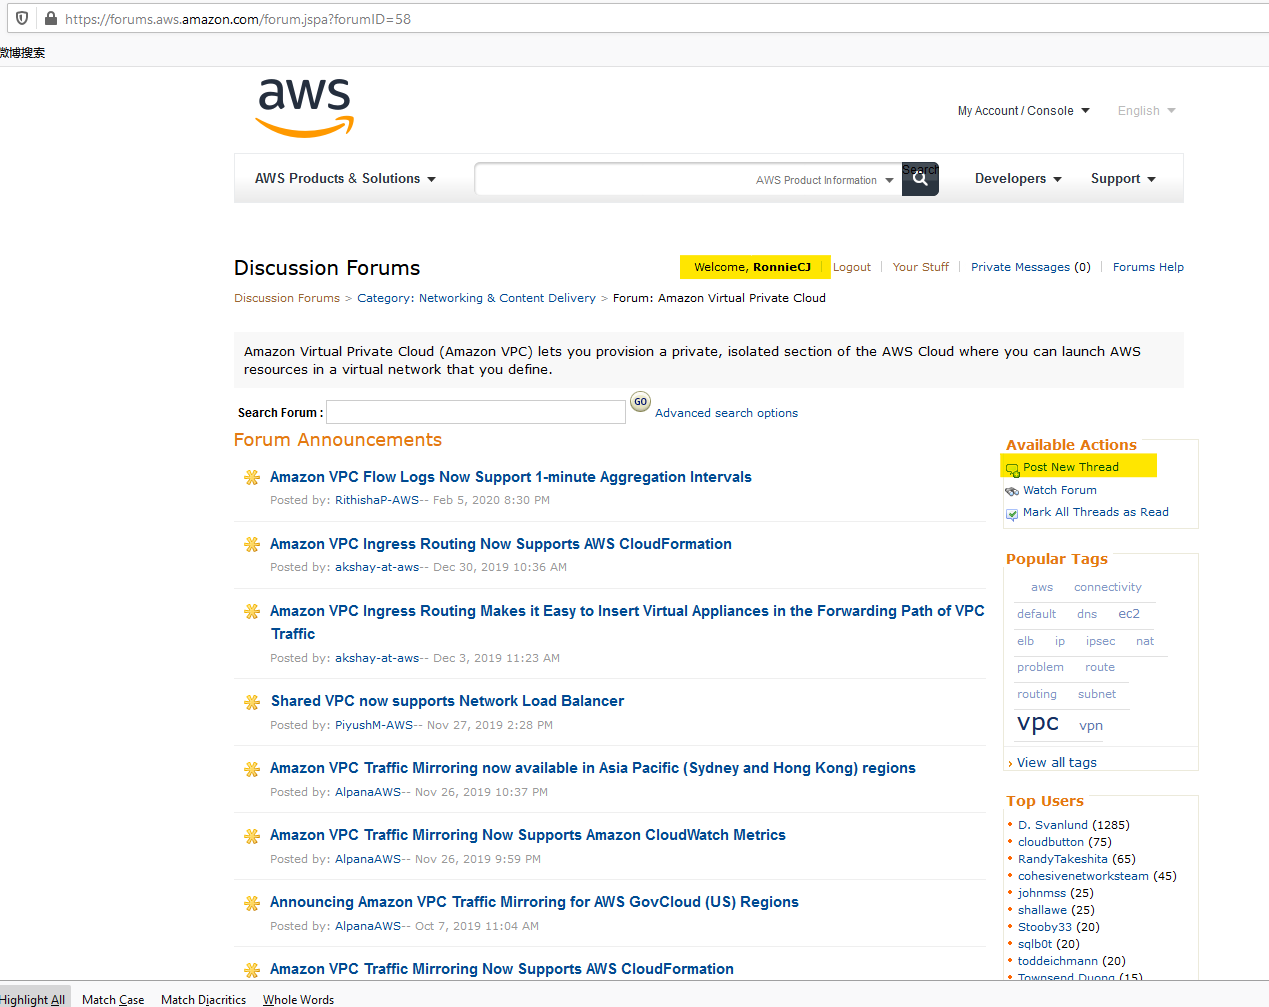1269x1007 pixels.
Task: Toggle Match Diacritics in find bar
Action: [203, 999]
